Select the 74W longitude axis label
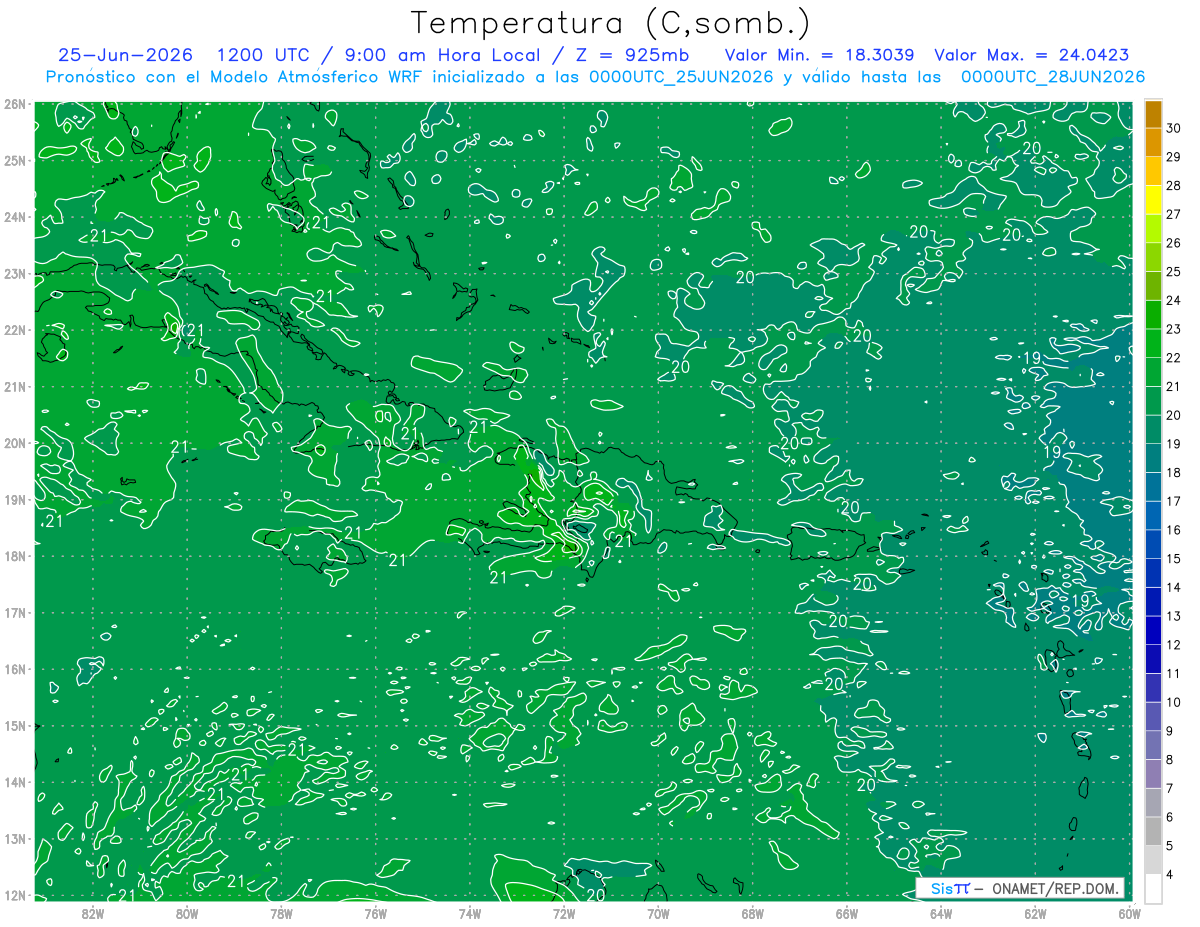The height and width of the screenshot is (927, 1200). tap(470, 913)
